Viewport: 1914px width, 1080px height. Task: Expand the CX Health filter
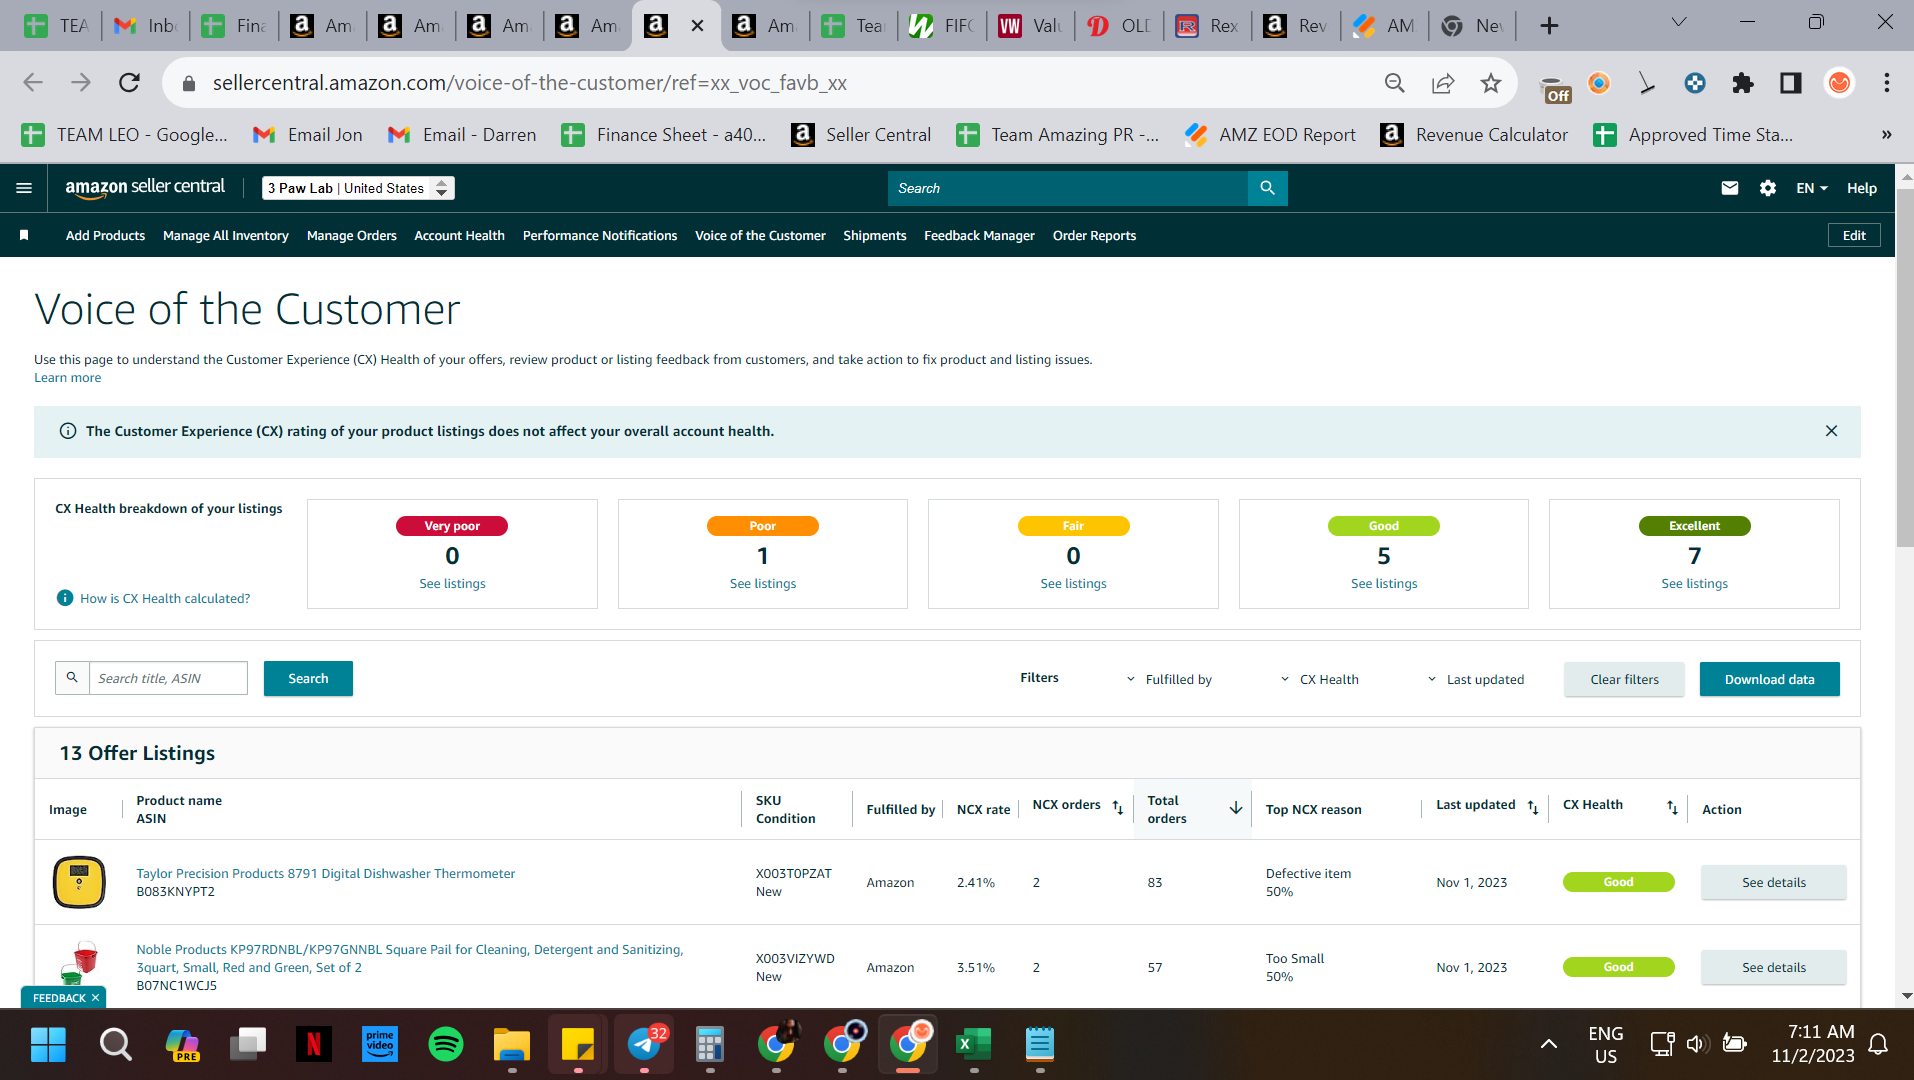1320,679
